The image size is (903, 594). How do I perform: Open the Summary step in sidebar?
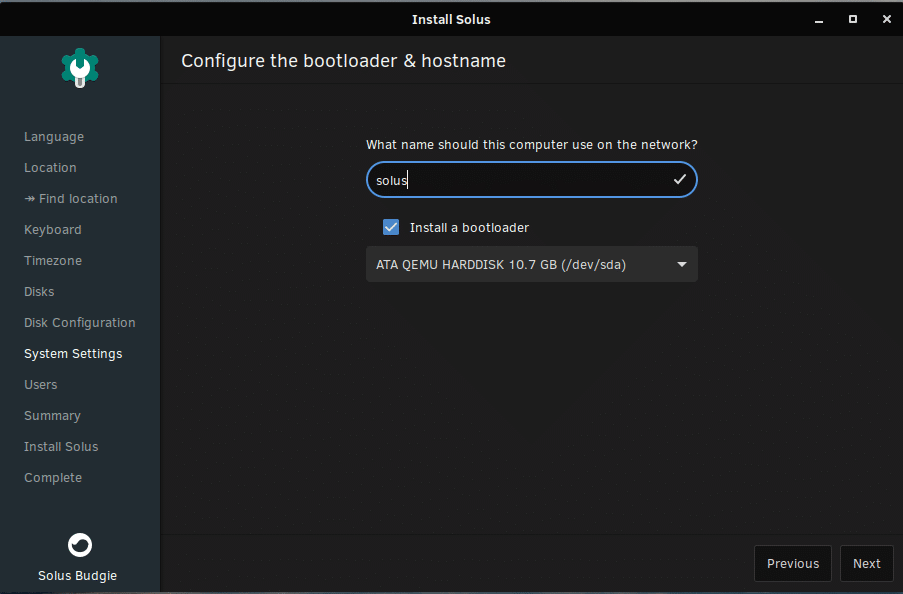click(x=52, y=416)
